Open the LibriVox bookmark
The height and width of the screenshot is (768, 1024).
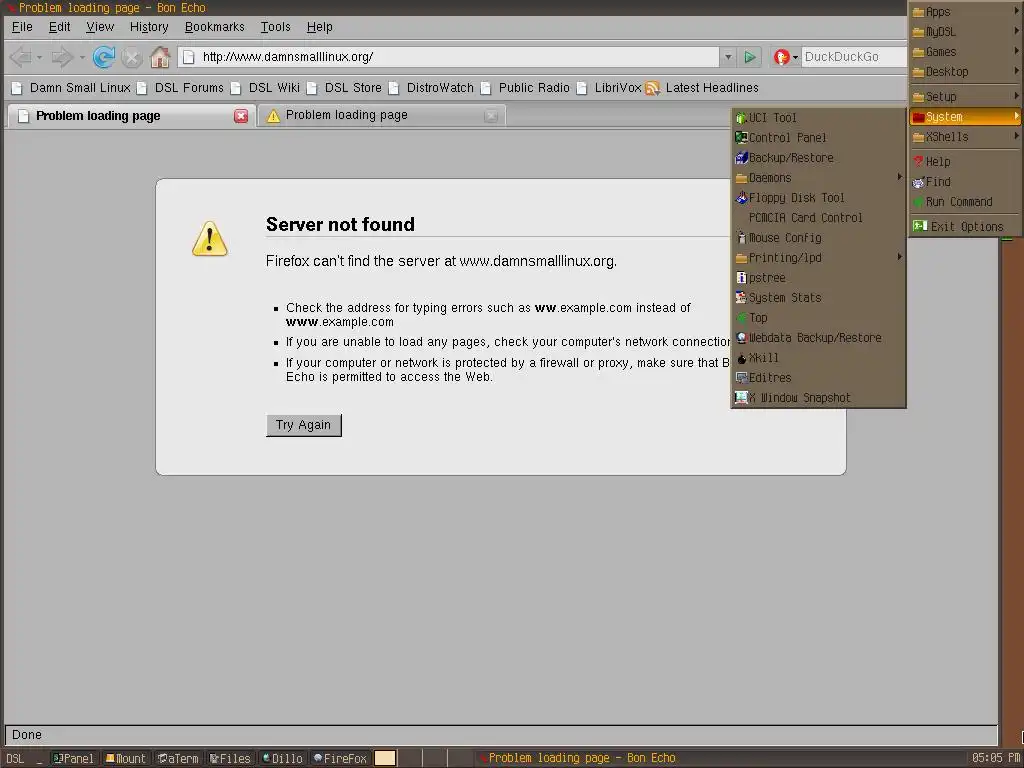(x=609, y=88)
